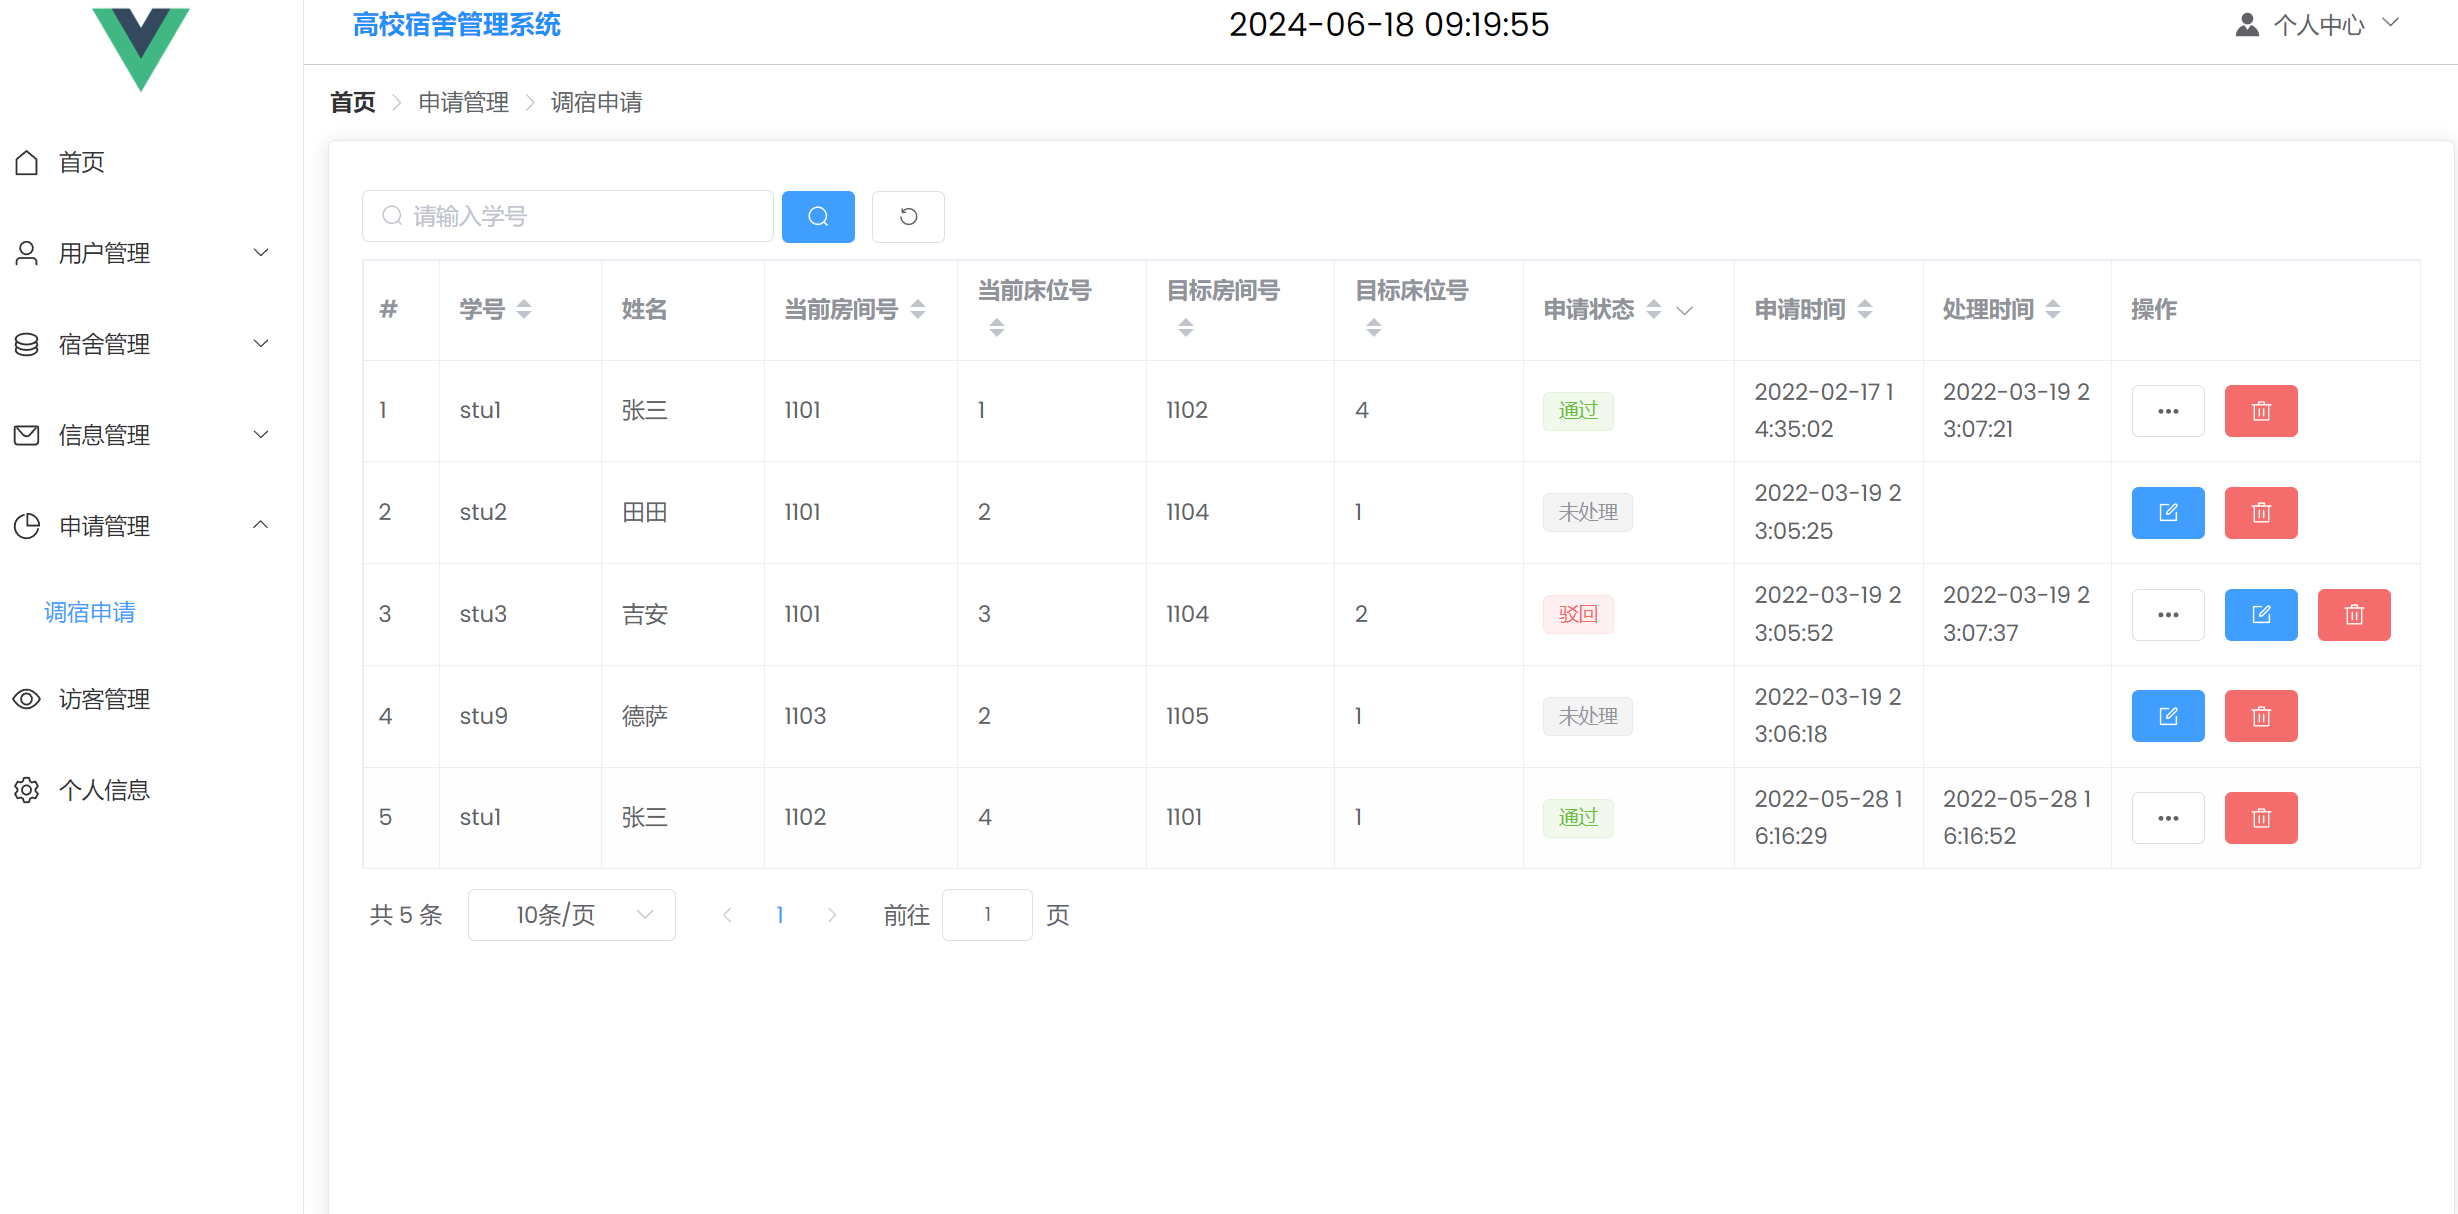This screenshot has height=1214, width=2458.
Task: Toggle sort on 申请时间 column
Action: 1865,309
